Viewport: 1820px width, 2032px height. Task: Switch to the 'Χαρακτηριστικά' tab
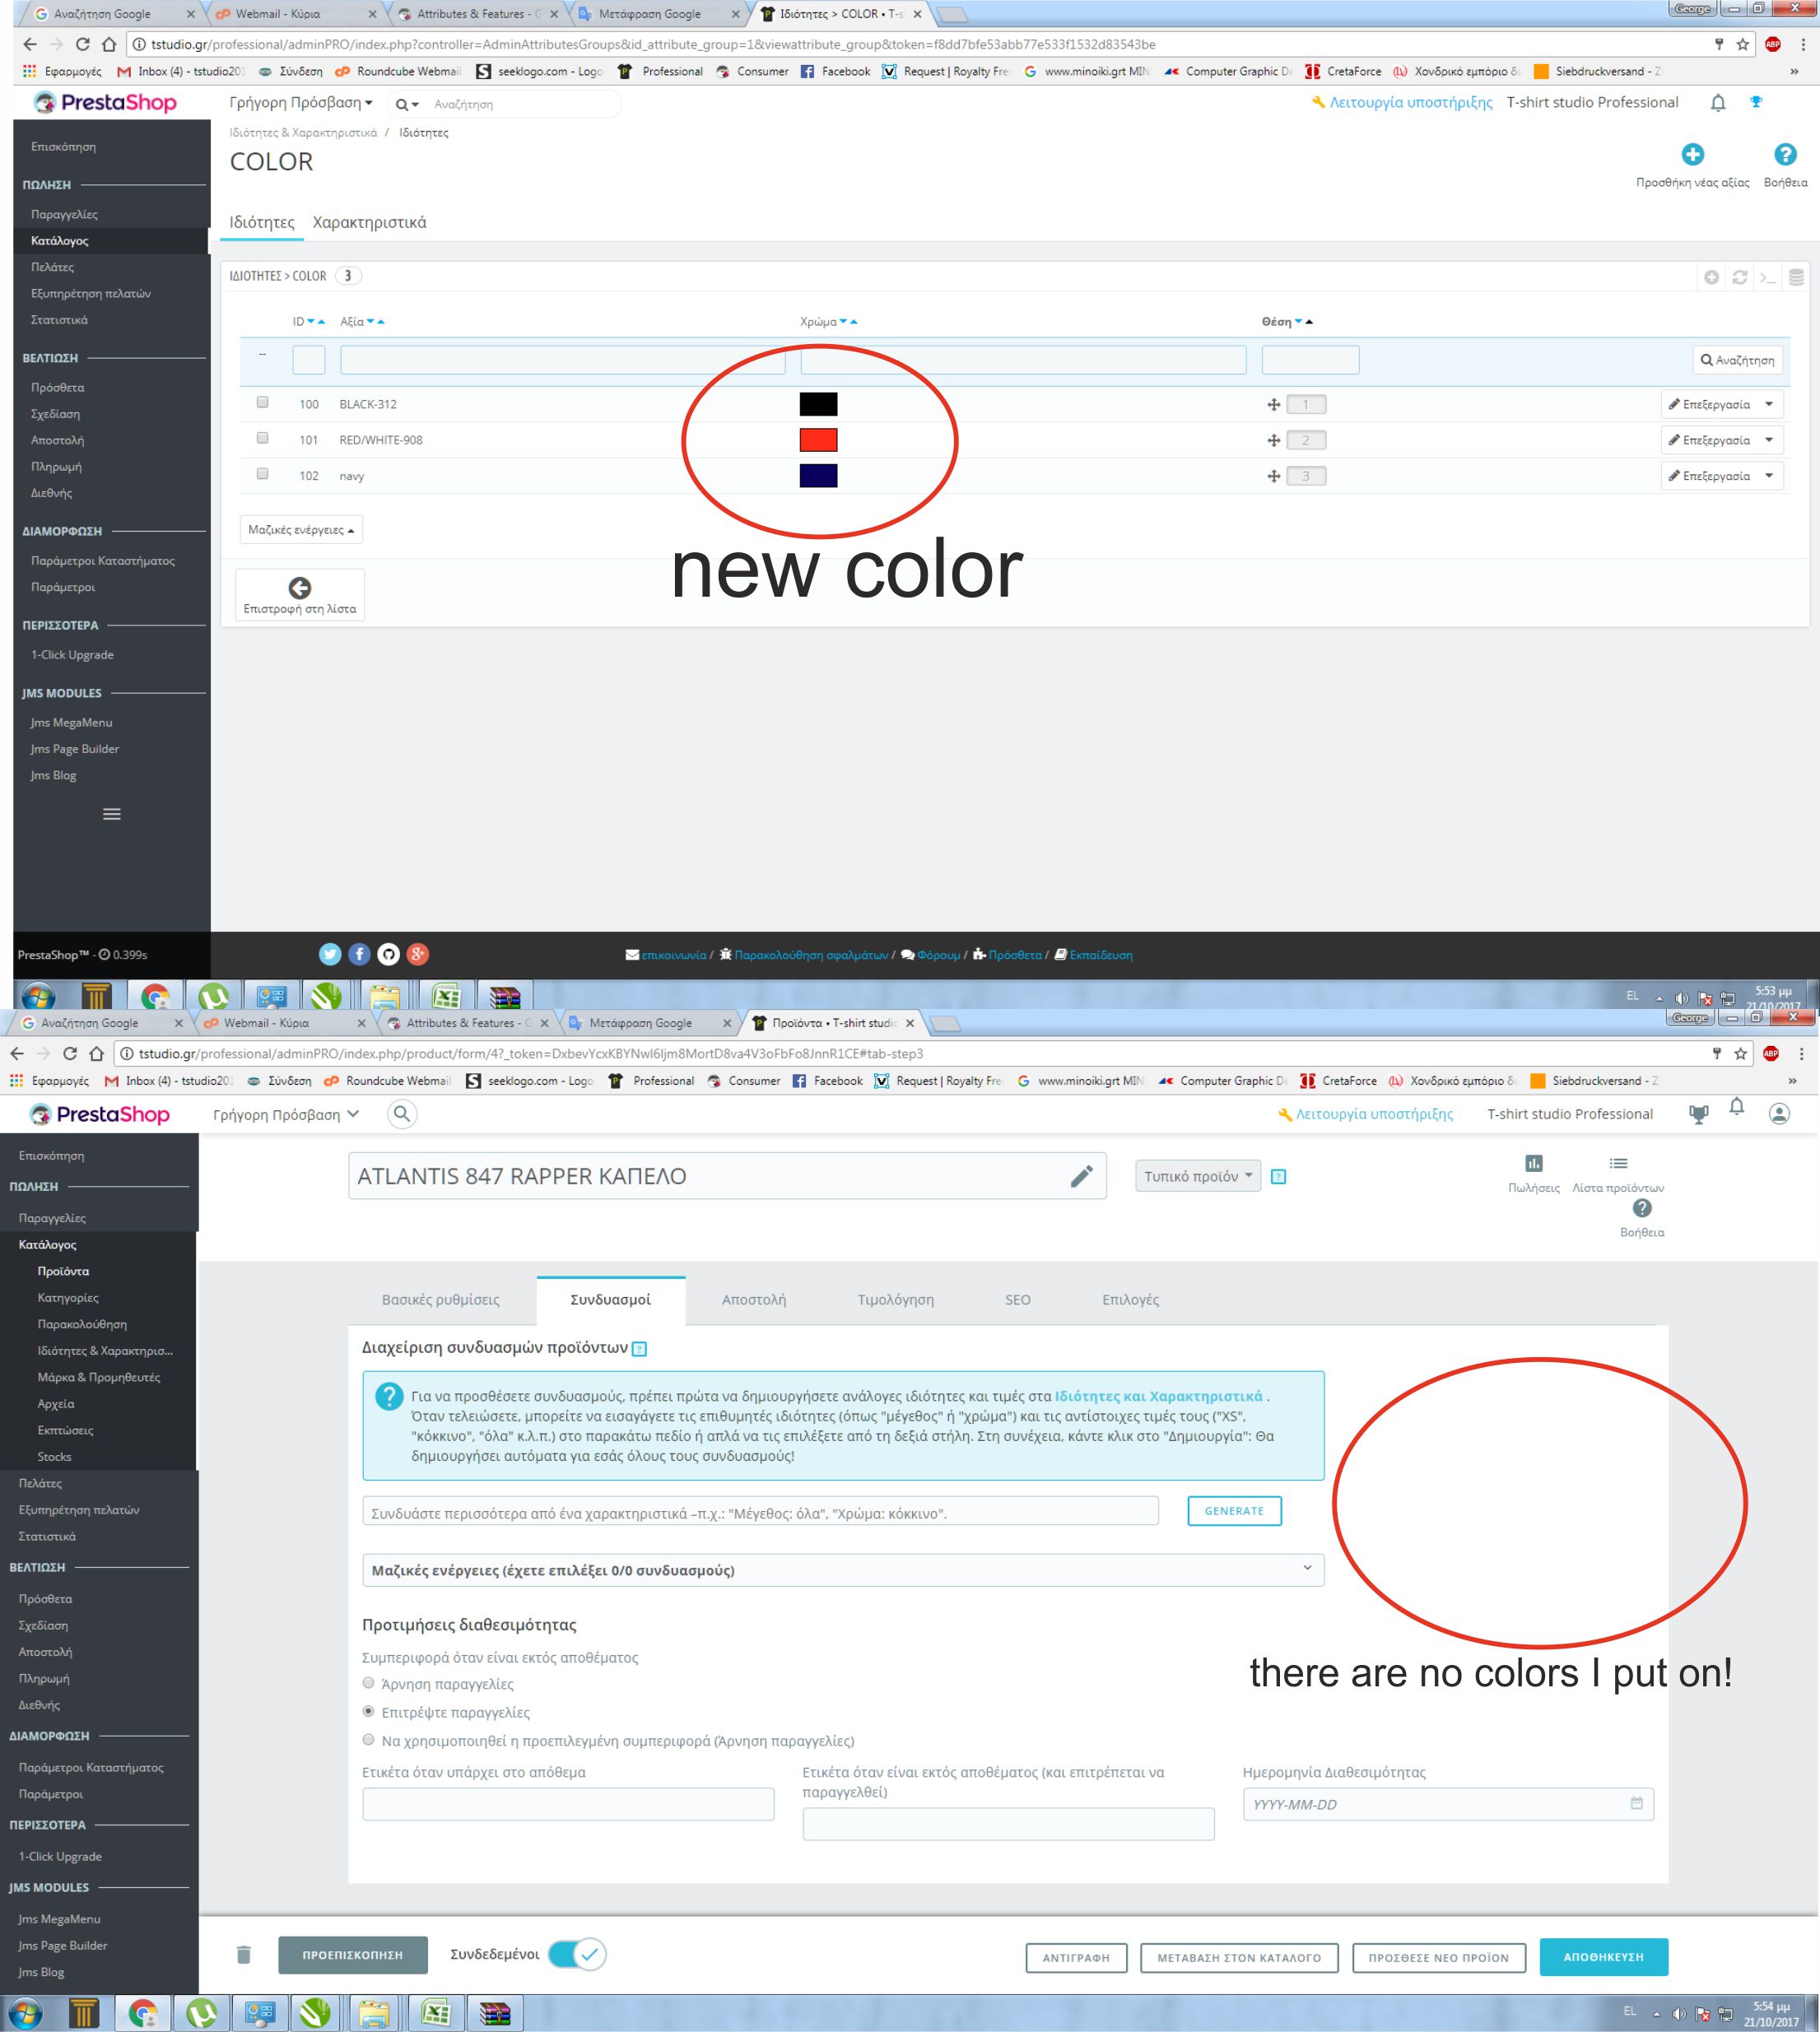(x=369, y=222)
